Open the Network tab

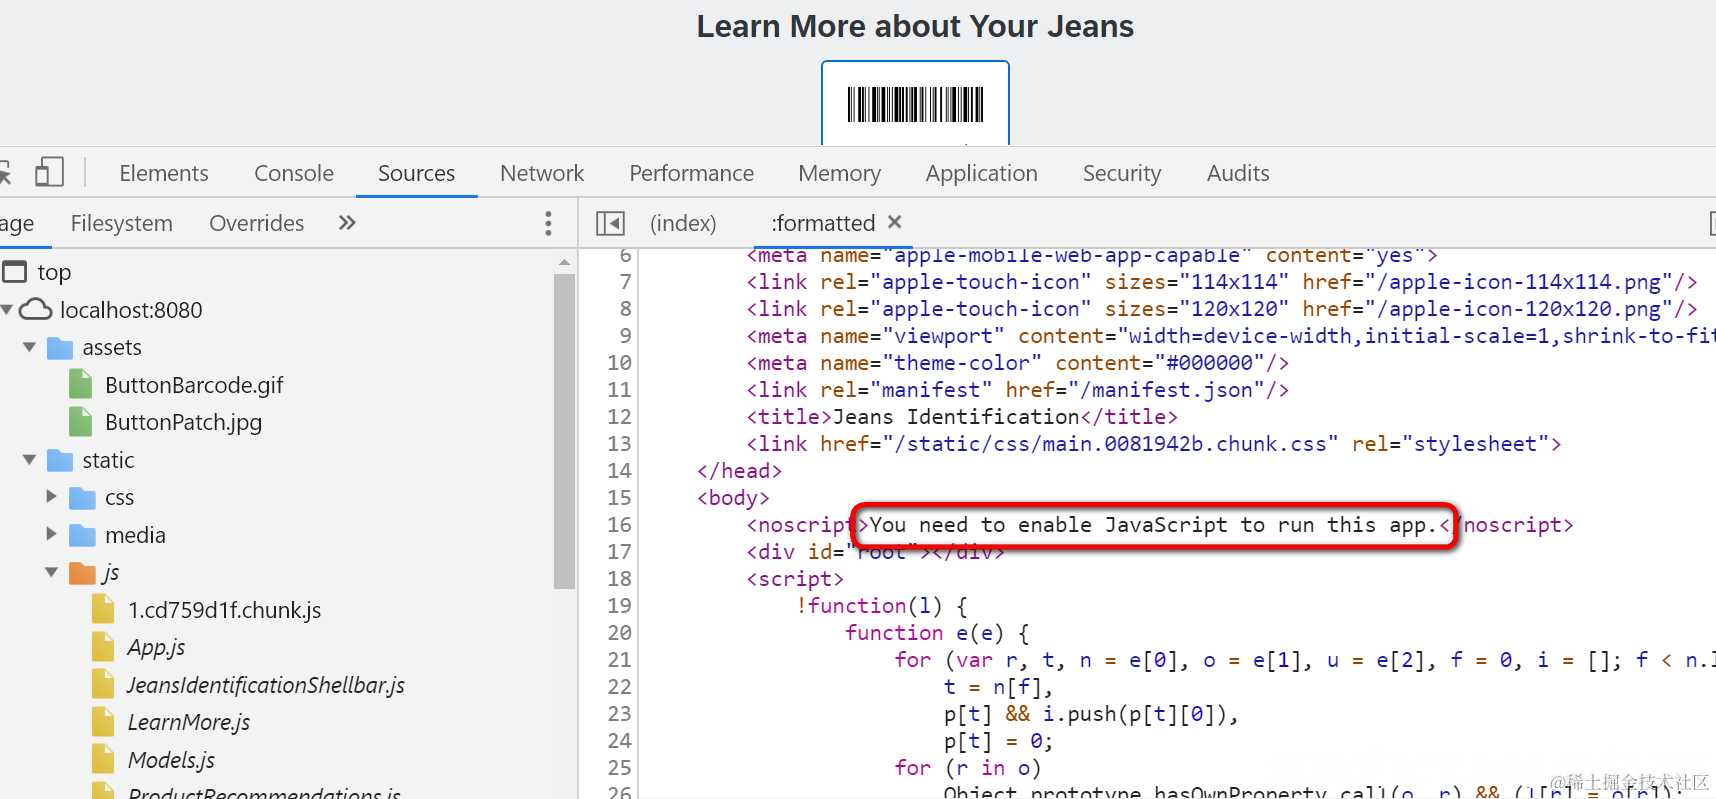[x=542, y=173]
